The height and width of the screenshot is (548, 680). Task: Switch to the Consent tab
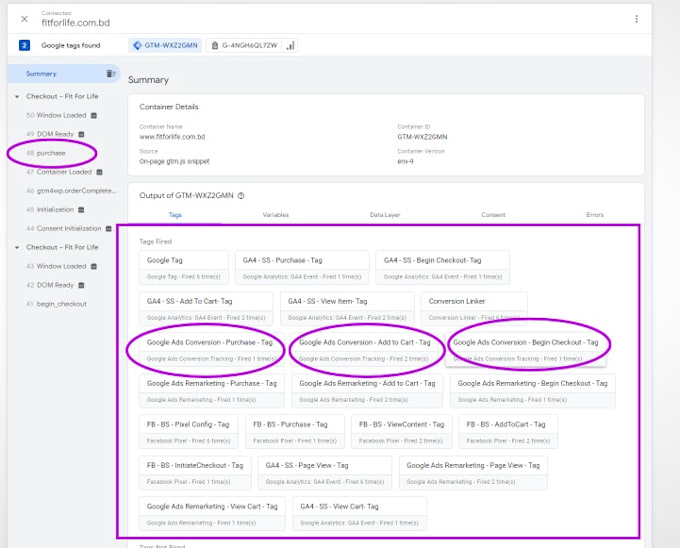pos(493,215)
